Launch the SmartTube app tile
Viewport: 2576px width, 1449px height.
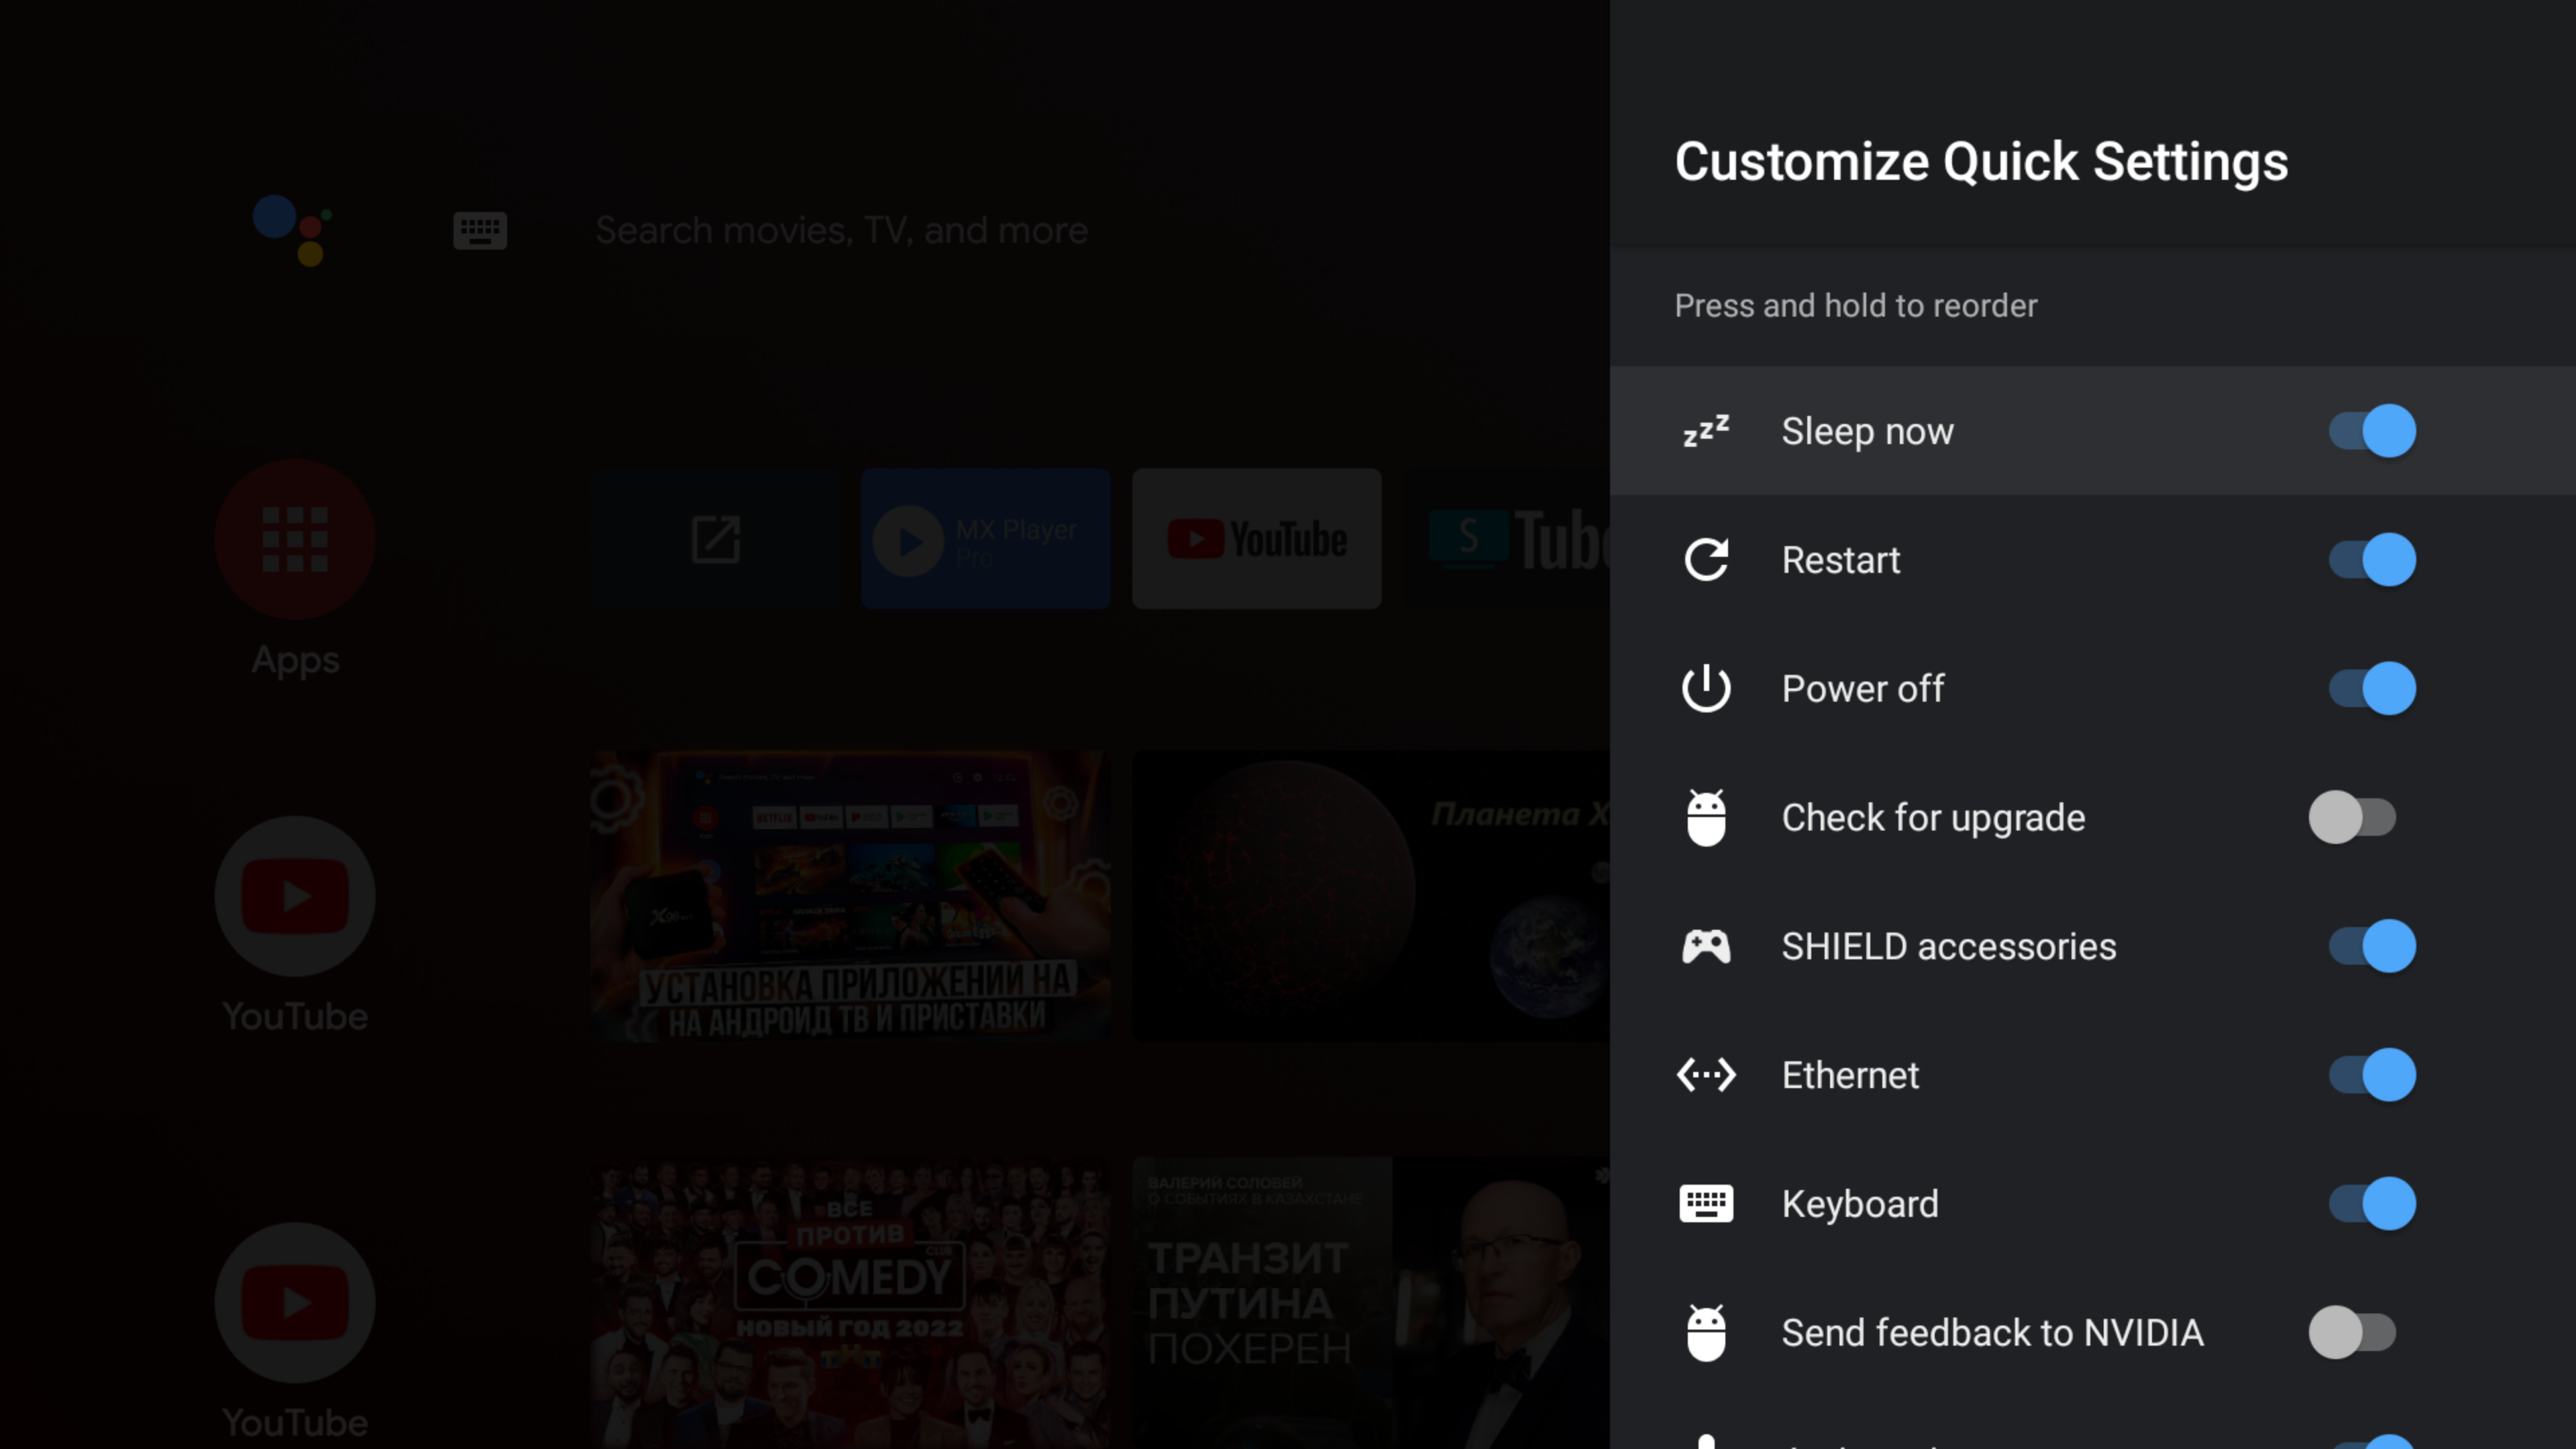pyautogui.click(x=1507, y=539)
